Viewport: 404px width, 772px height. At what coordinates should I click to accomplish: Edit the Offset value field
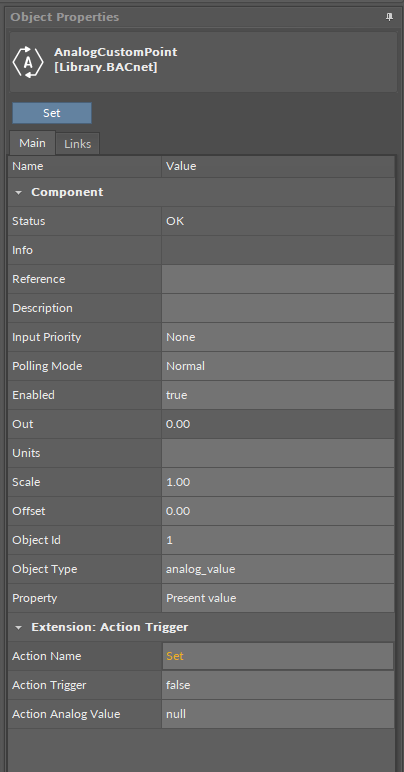(x=278, y=511)
